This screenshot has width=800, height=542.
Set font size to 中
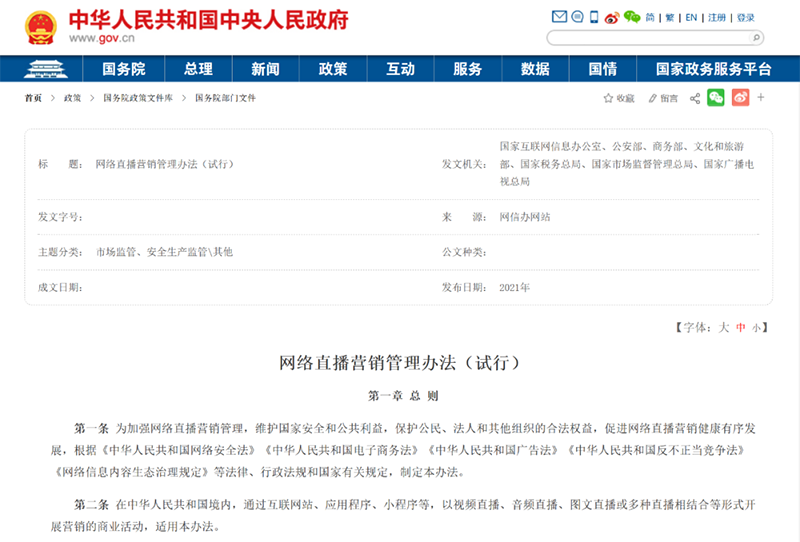point(741,328)
